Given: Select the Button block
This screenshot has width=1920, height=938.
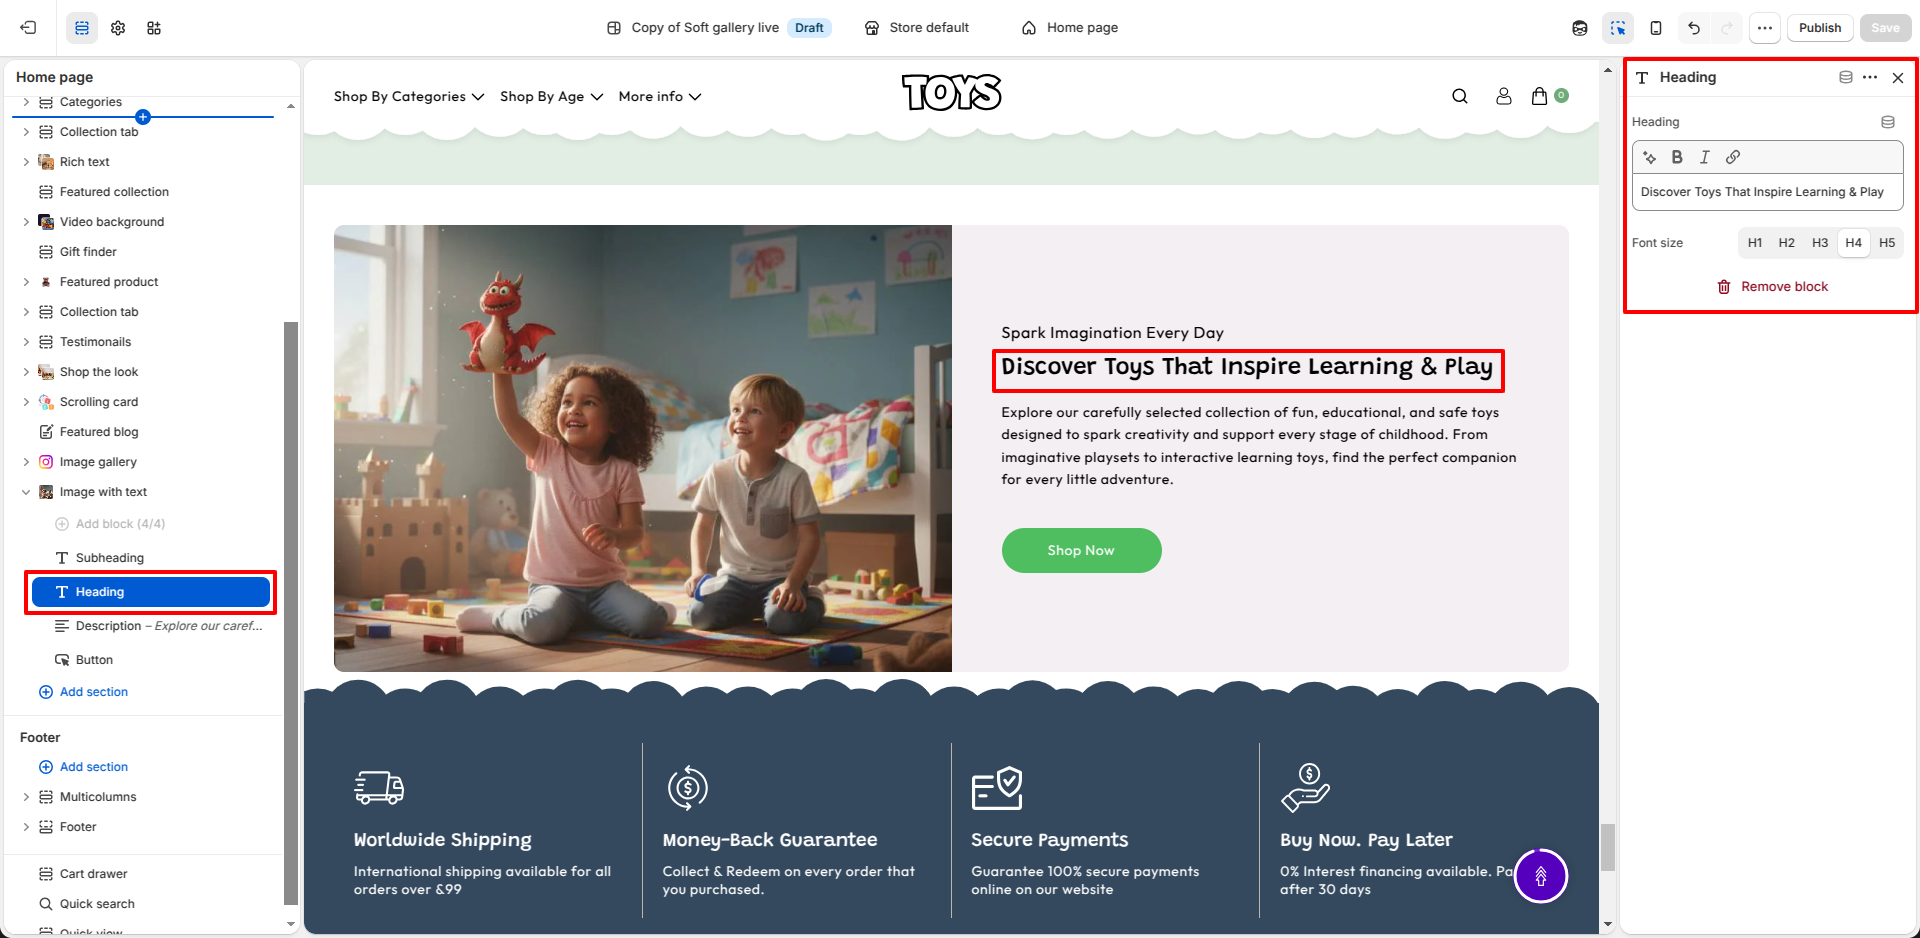Looking at the screenshot, I should (x=94, y=660).
